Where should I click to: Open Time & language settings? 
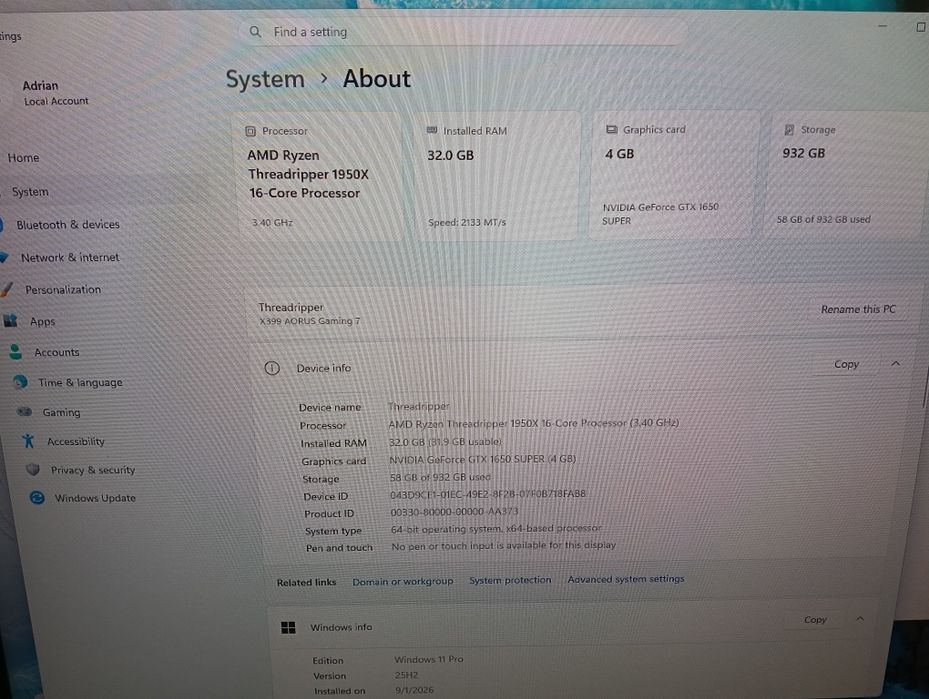tap(81, 383)
